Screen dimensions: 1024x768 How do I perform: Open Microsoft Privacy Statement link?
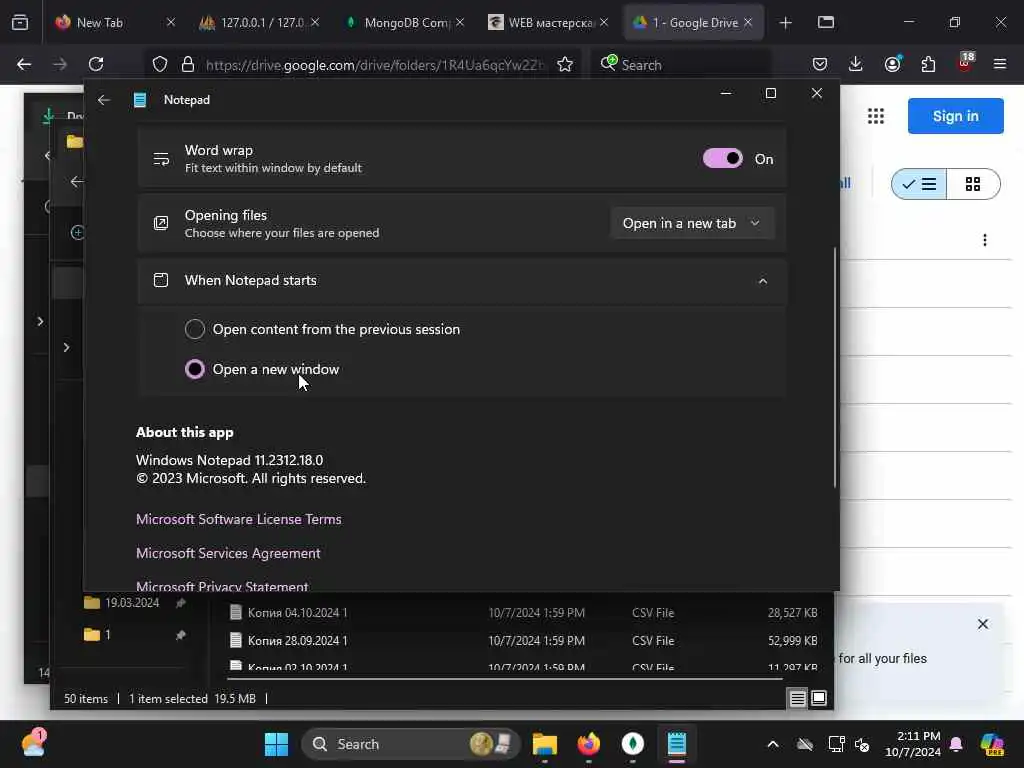tap(222, 586)
